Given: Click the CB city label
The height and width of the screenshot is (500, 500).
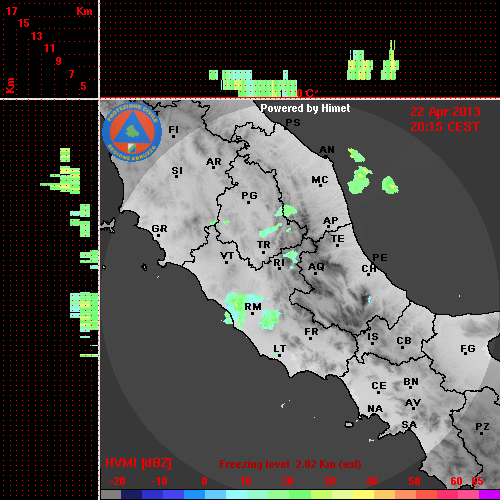Looking at the screenshot, I should [404, 341].
